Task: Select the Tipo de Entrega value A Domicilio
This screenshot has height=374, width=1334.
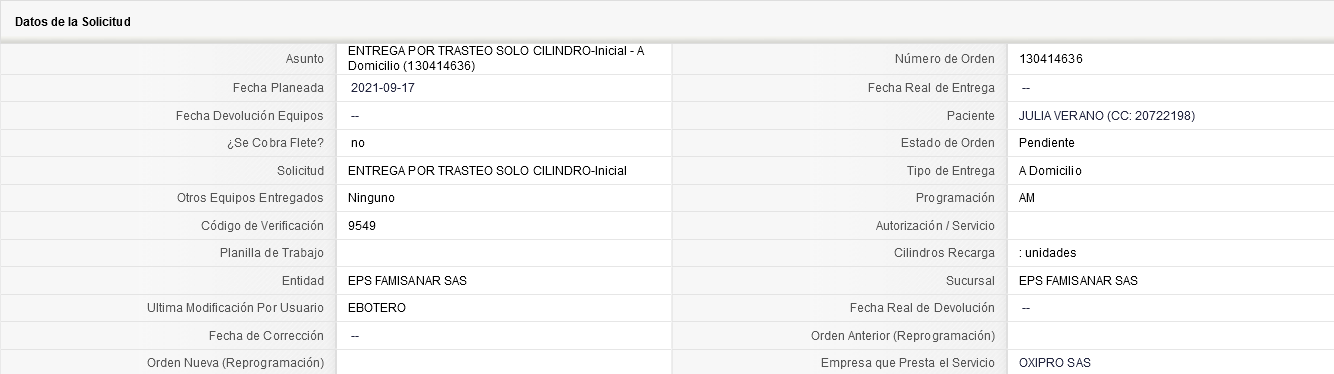Action: tap(1050, 171)
